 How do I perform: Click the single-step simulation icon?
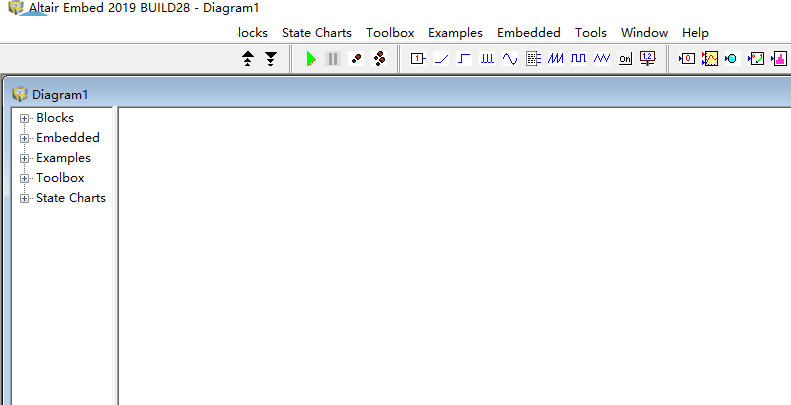357,59
